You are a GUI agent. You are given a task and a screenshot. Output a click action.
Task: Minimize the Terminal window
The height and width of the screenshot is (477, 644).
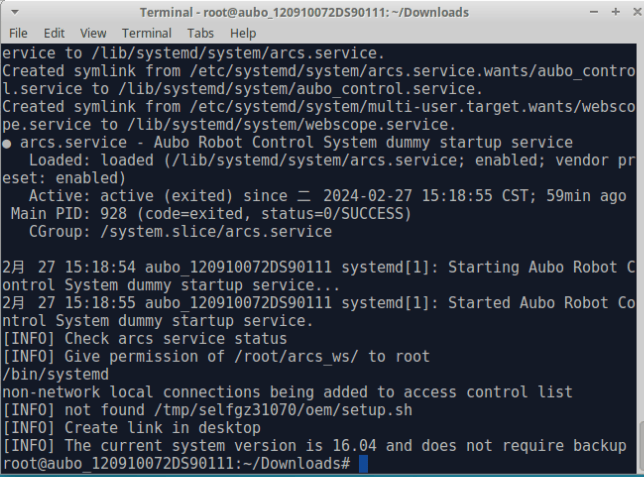pos(594,12)
